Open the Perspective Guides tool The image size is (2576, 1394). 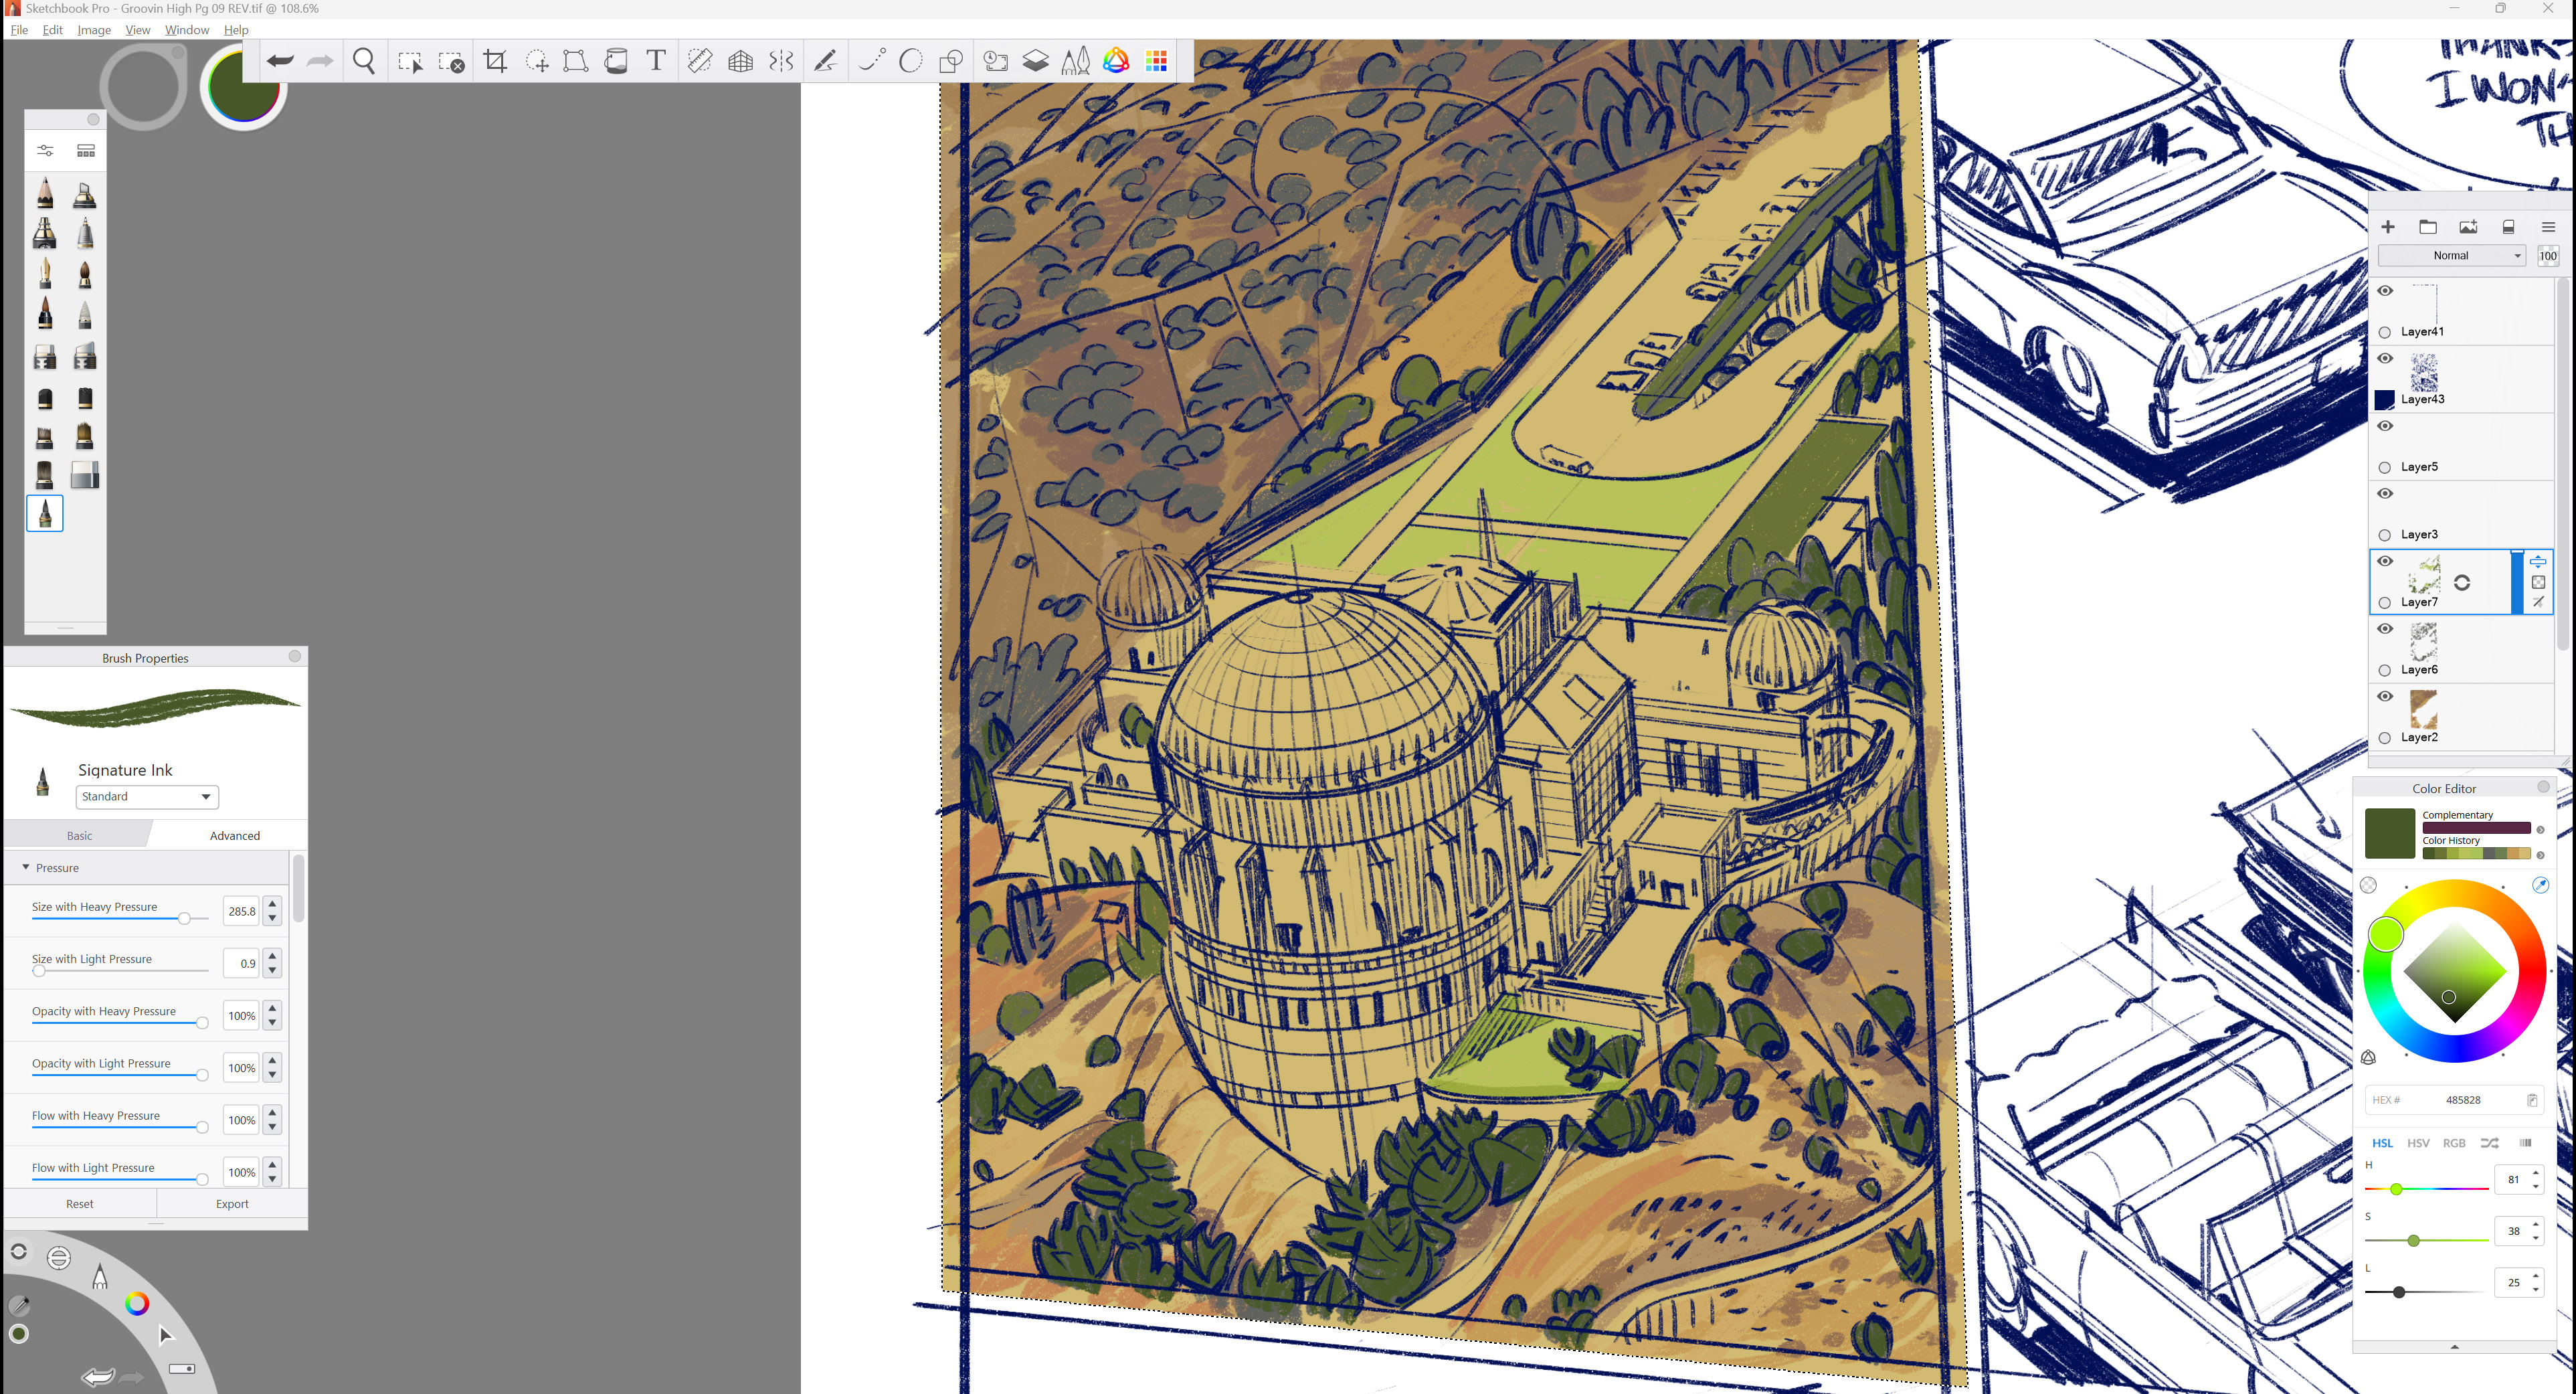(x=741, y=61)
